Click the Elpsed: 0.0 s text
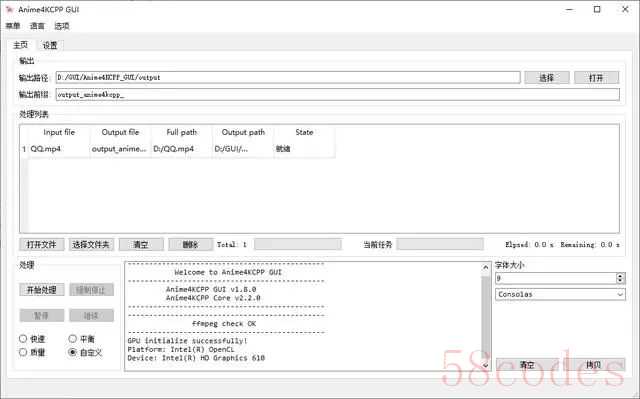Viewport: 640px width, 399px height. coord(529,245)
